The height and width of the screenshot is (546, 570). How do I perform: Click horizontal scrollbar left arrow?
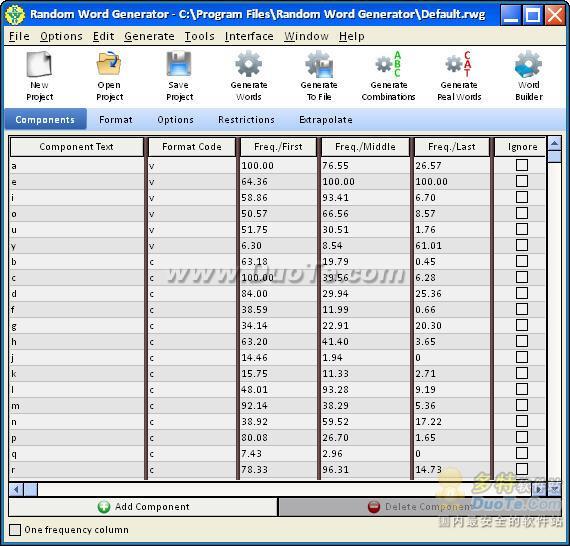[x=16, y=490]
